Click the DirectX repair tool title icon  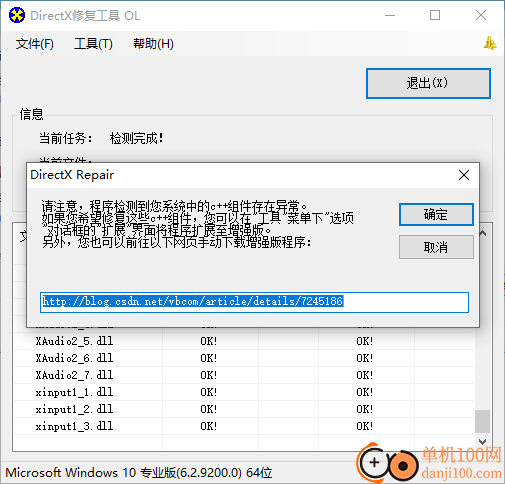point(17,15)
